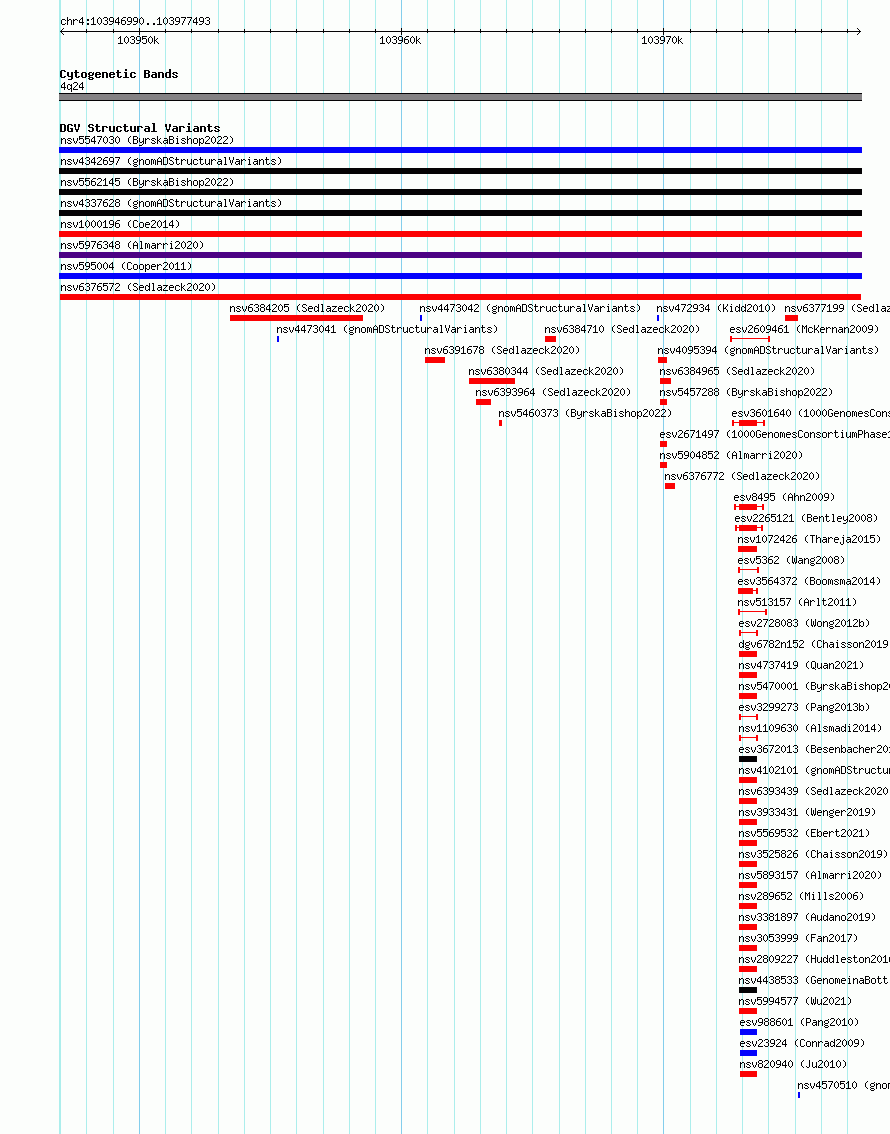The image size is (890, 1134).
Task: Select nsv3381897 (Audano2019) label
Action: coord(807,916)
